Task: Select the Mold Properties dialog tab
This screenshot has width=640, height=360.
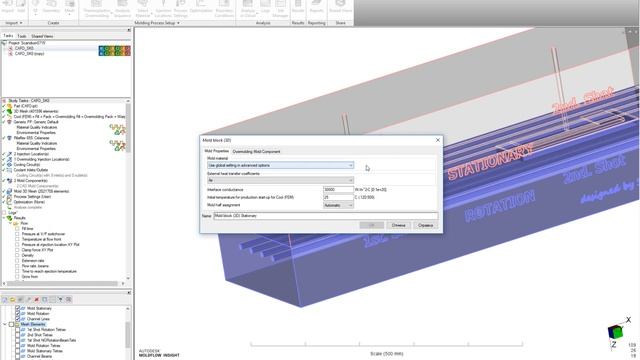Action: 216,151
